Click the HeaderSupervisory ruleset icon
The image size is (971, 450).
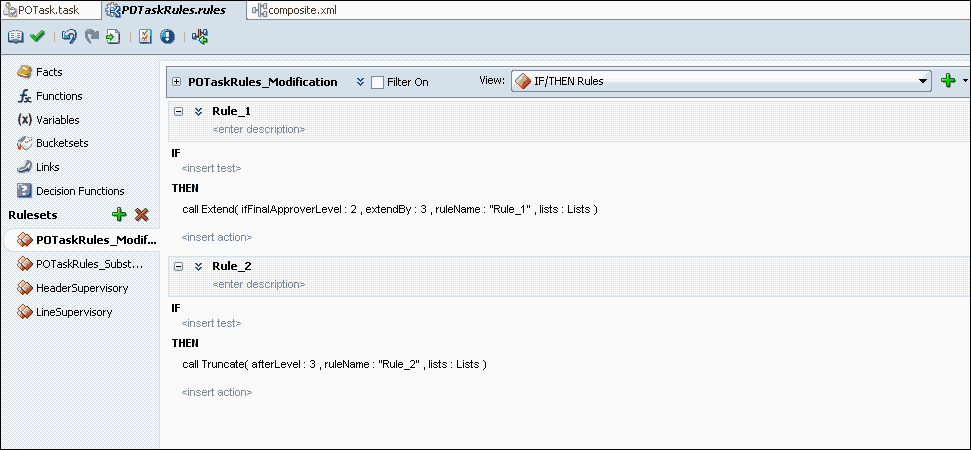click(x=24, y=288)
